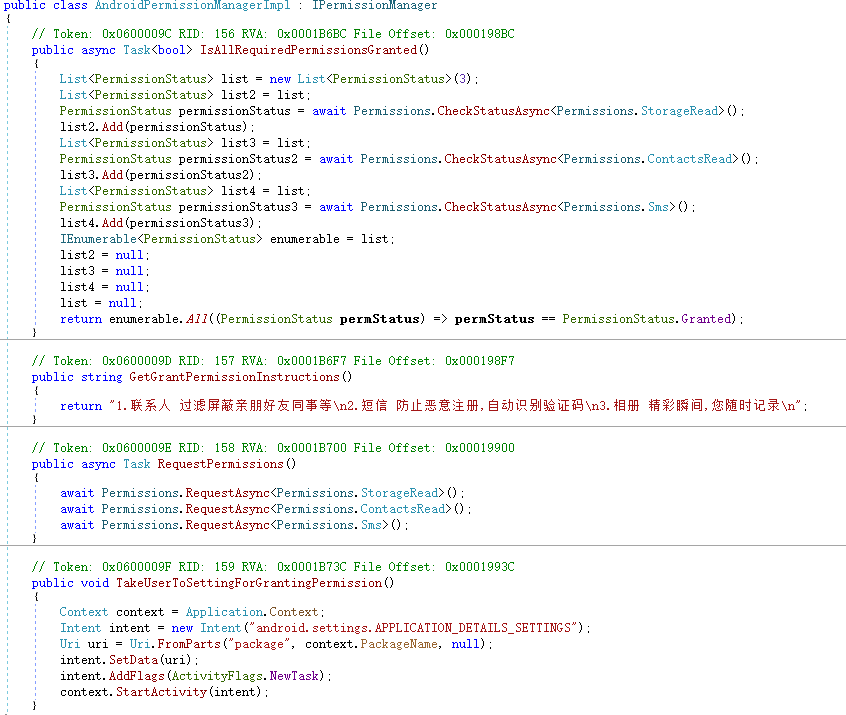The width and height of the screenshot is (846, 715).
Task: Click ContactsRead in the CheckStatusAsync call
Action: click(x=690, y=159)
